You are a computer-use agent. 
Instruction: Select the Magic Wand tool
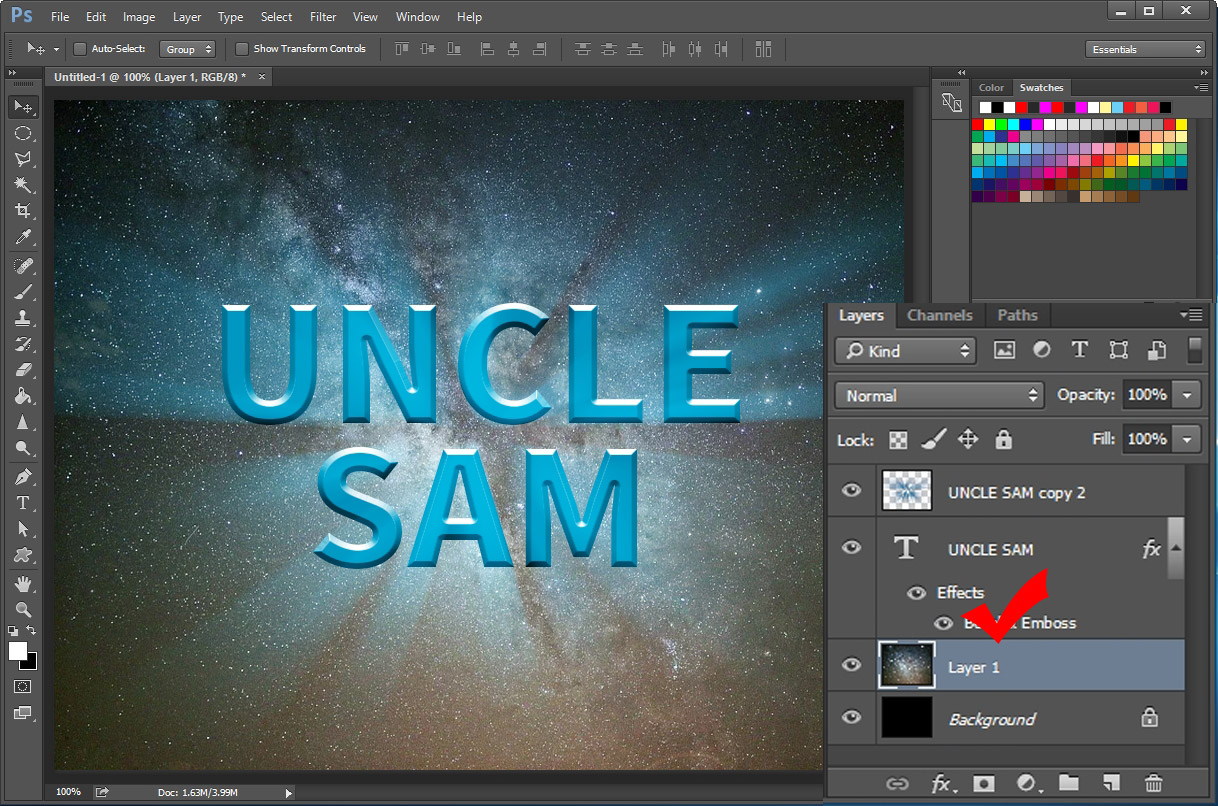(23, 185)
